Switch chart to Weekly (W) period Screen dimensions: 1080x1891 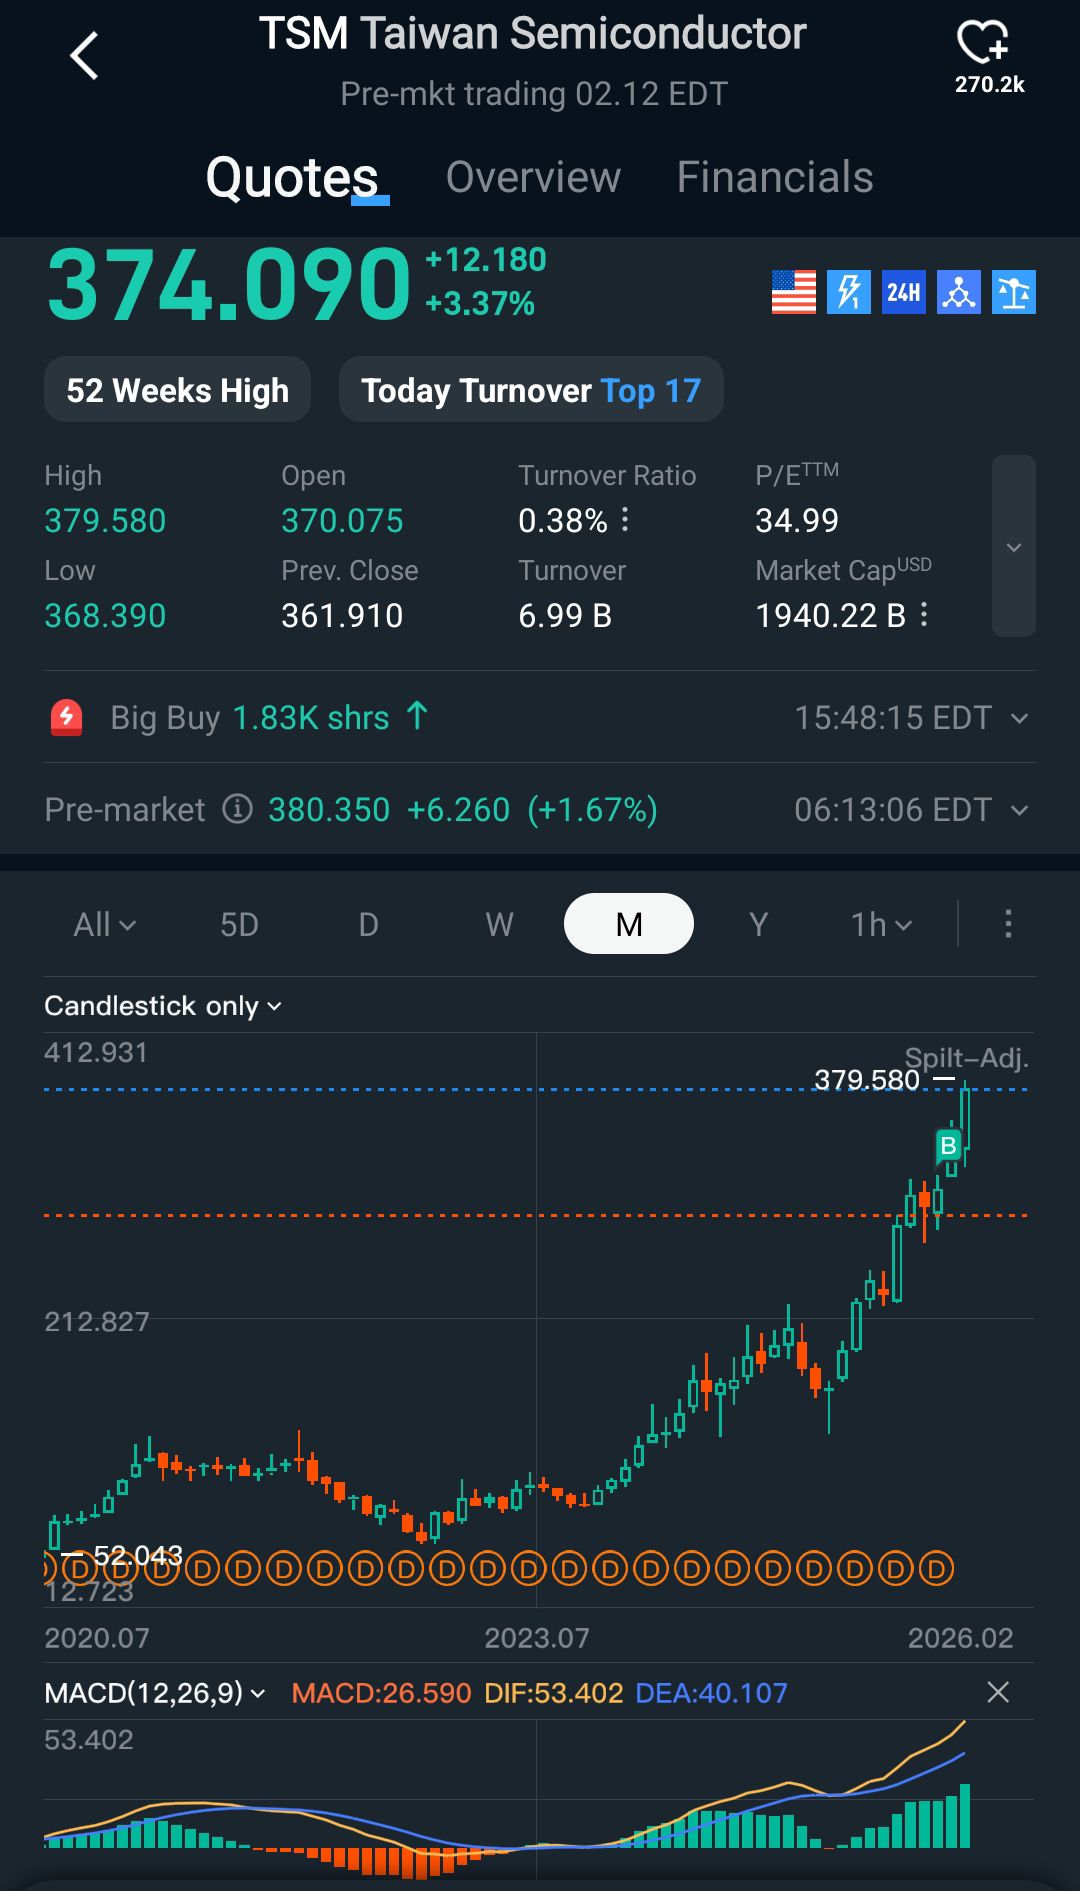[x=499, y=924]
